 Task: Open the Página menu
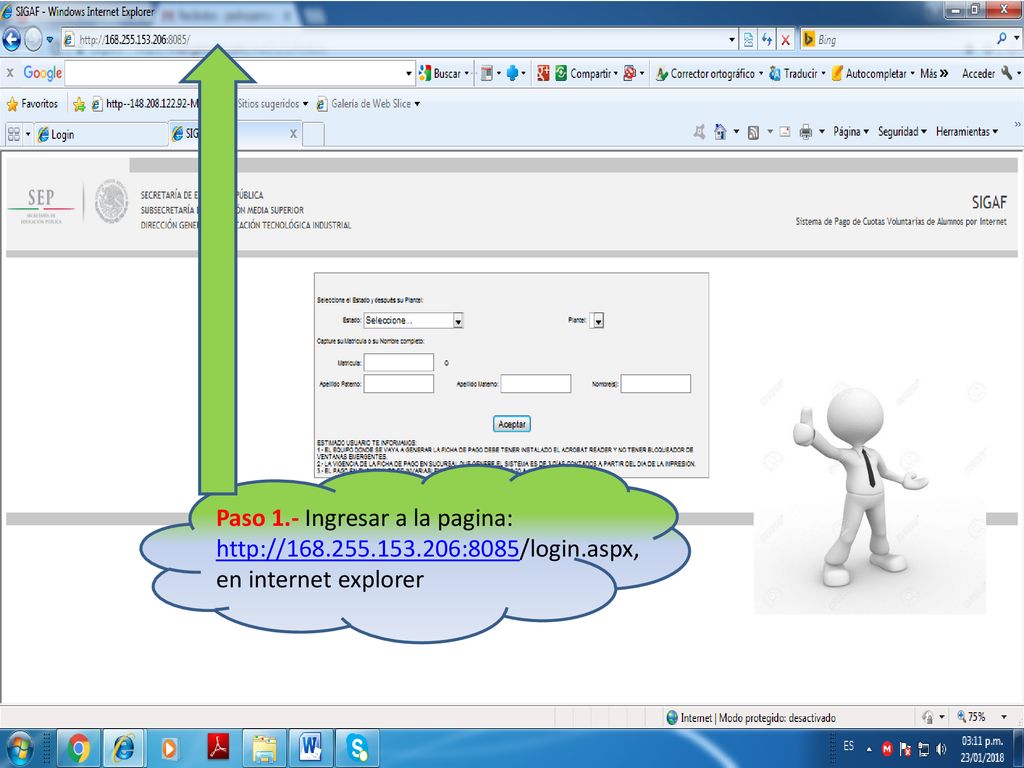[850, 132]
